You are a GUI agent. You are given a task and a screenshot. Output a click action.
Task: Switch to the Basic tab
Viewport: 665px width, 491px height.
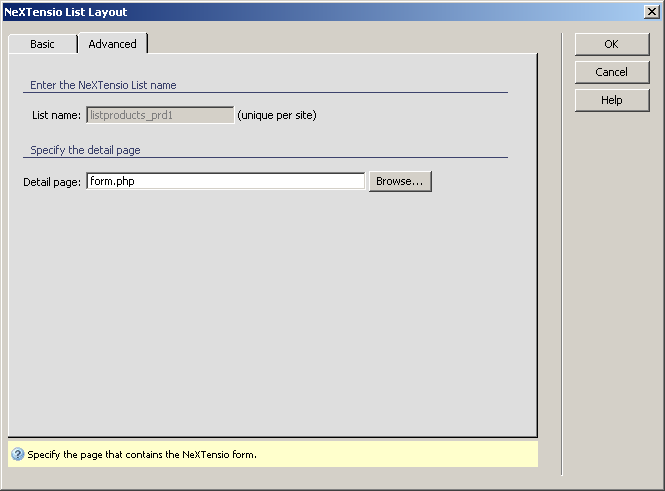pos(42,44)
